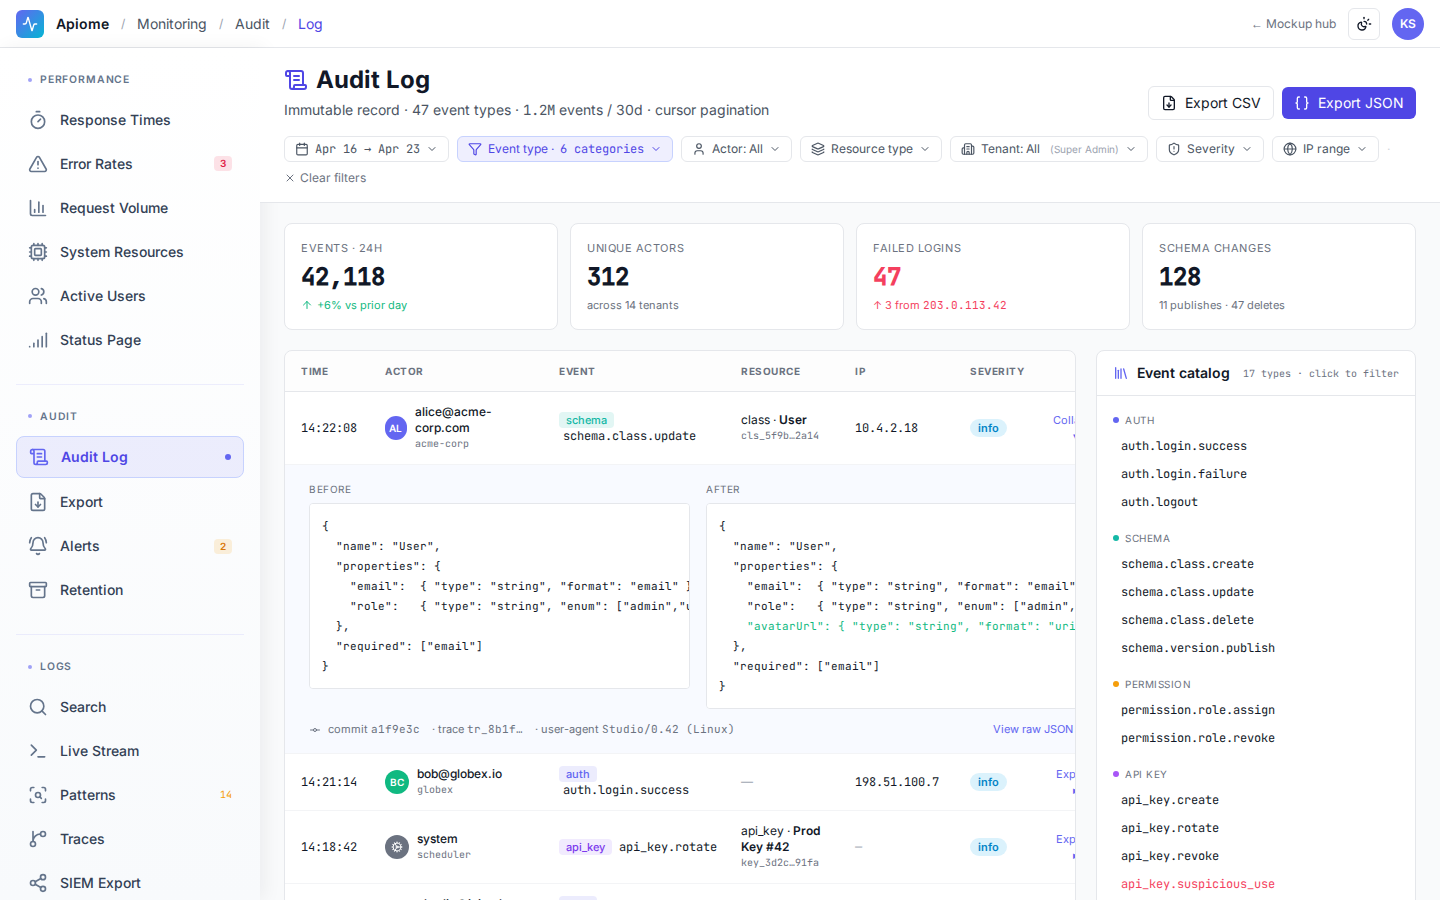Open Request Volume in sidebar
The width and height of the screenshot is (1440, 900).
pos(130,208)
